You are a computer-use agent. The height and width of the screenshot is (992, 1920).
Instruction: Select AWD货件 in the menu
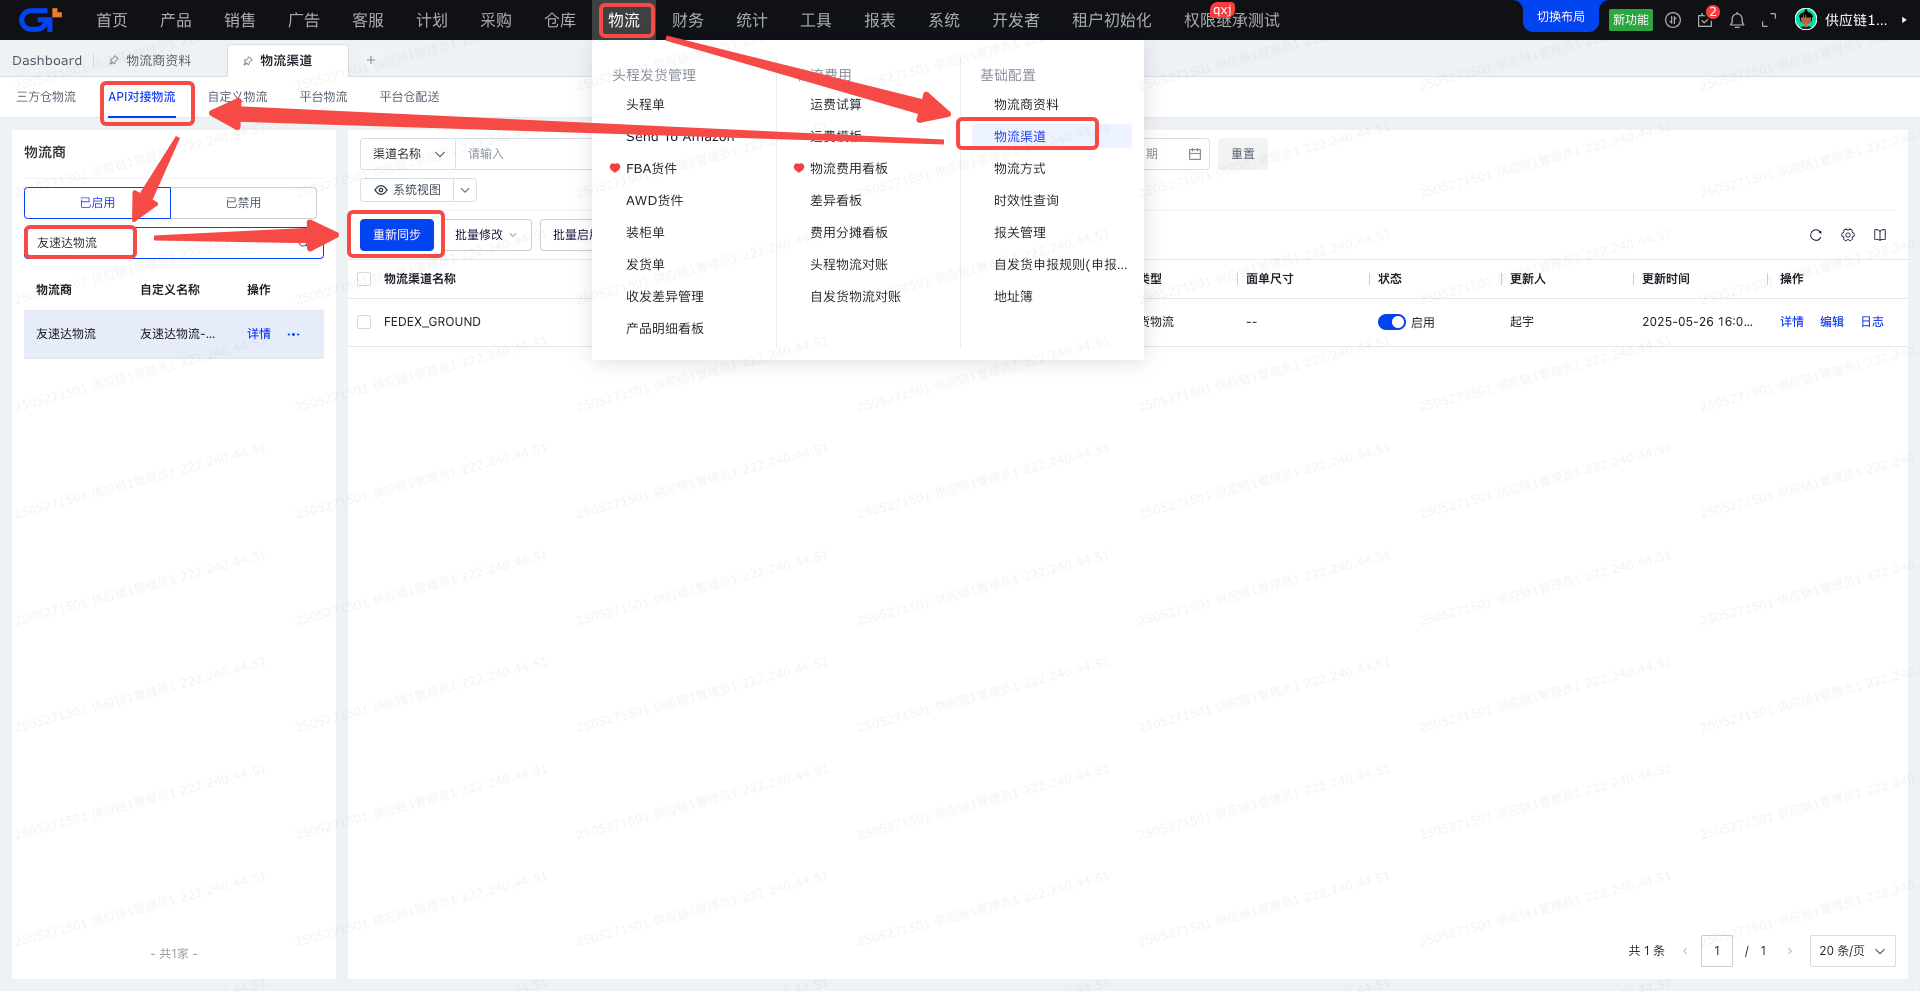[x=655, y=200]
